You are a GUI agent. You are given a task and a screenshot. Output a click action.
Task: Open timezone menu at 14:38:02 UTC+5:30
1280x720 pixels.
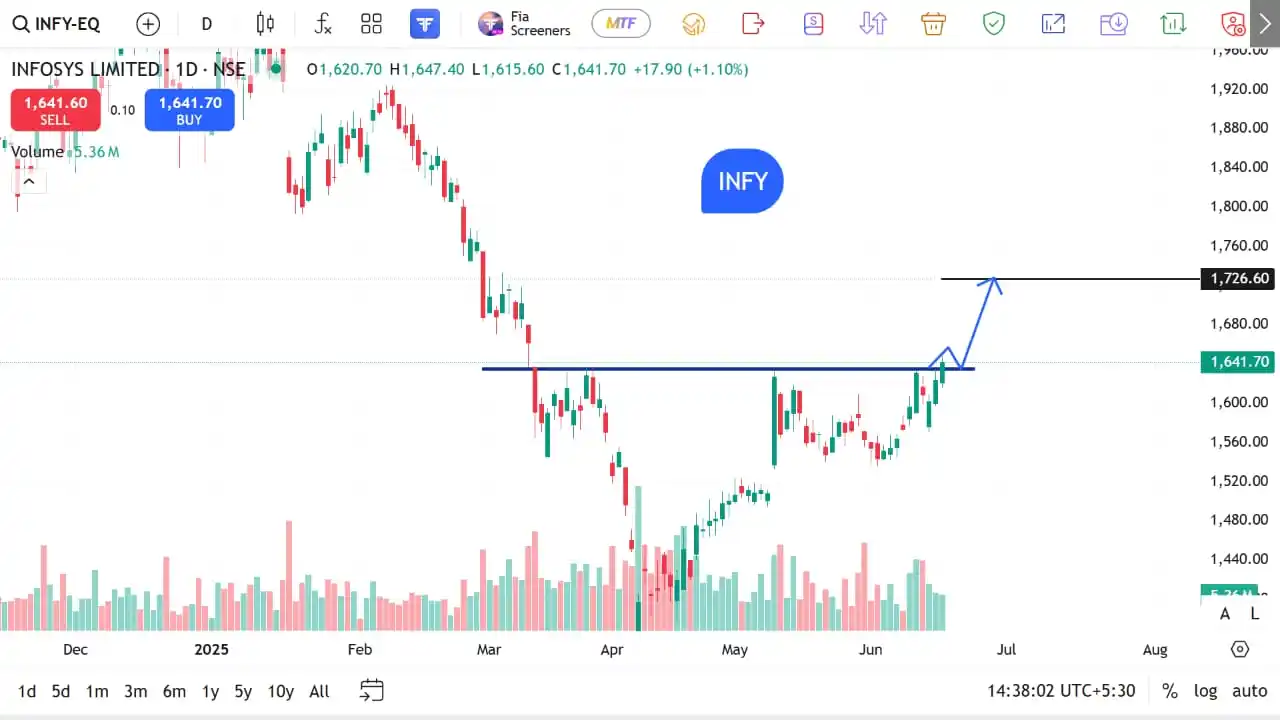pyautogui.click(x=1061, y=691)
